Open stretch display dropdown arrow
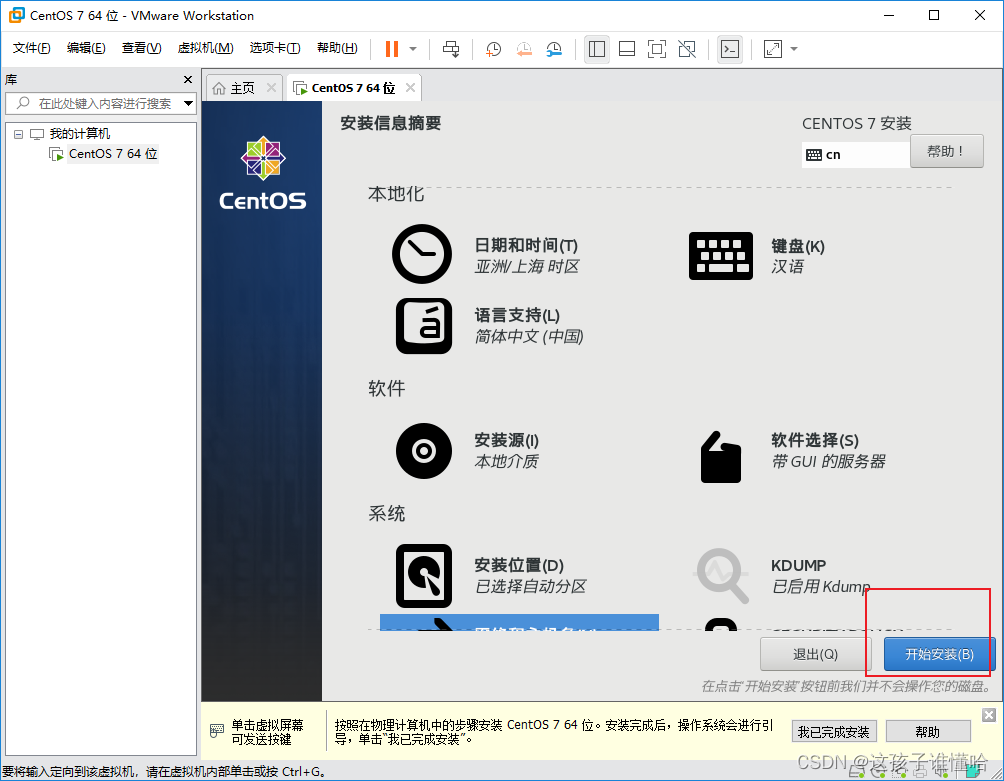 (x=794, y=49)
